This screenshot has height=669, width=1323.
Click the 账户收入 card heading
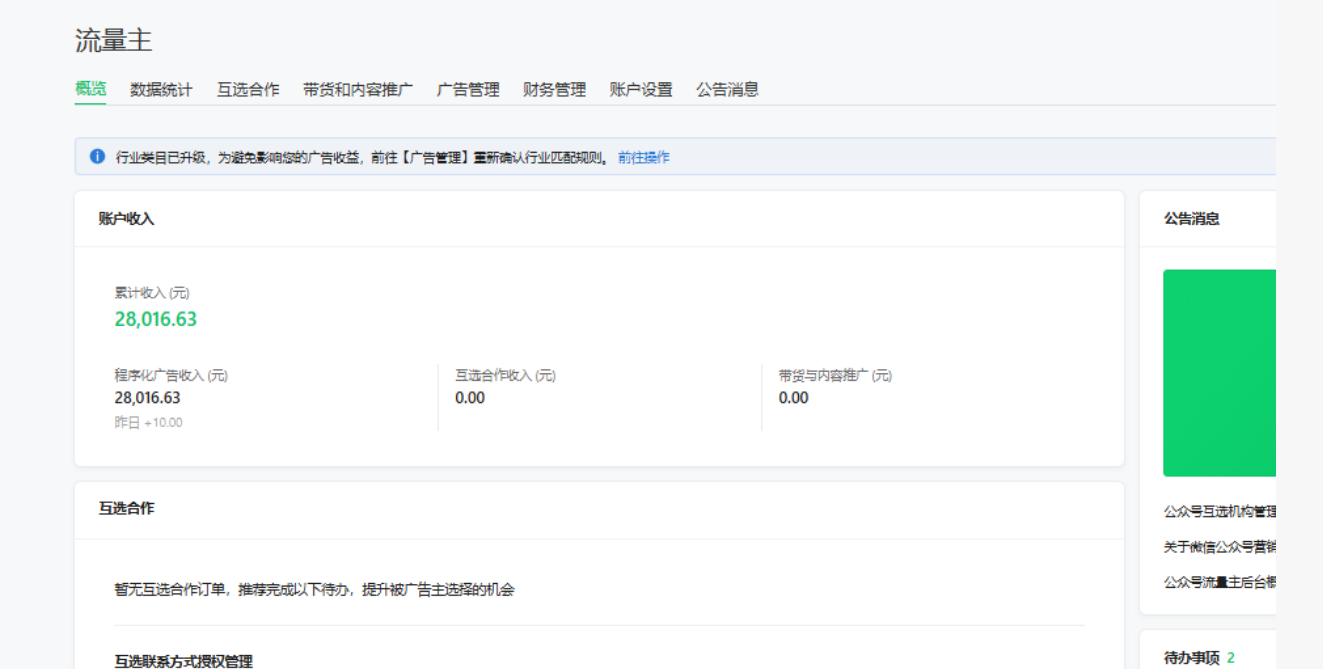pyautogui.click(x=126, y=218)
